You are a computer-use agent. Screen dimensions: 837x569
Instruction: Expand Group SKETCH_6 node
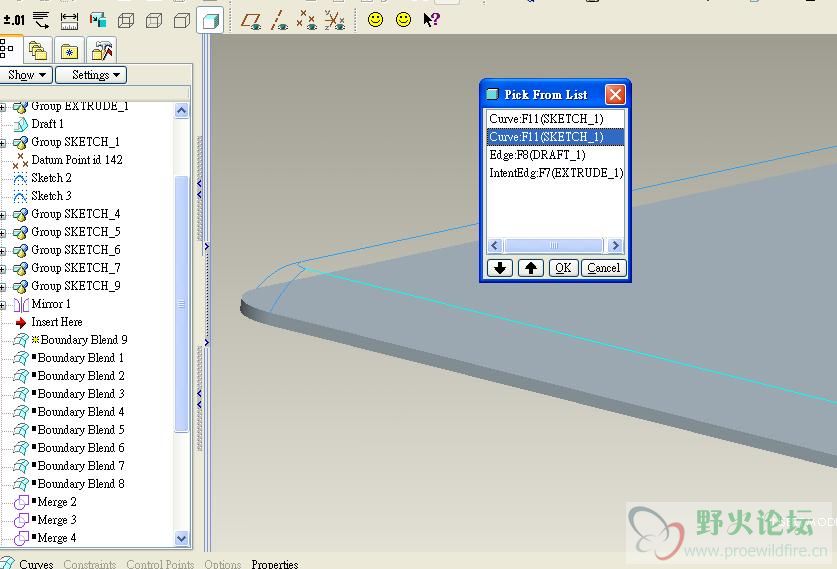(x=3, y=251)
